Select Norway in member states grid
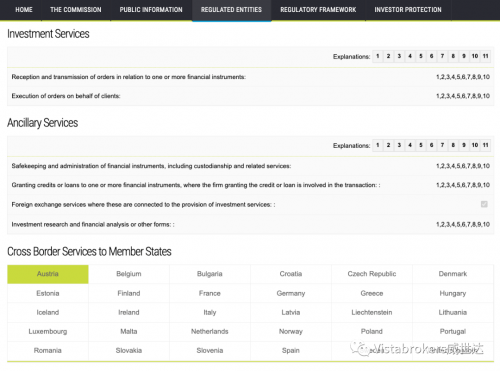Screen dimensions: 500x371 291,331
